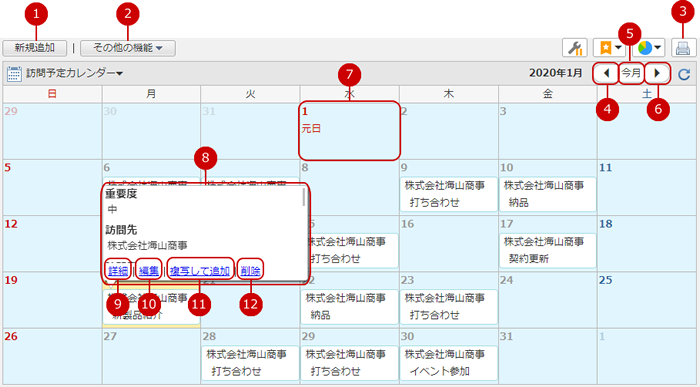The height and width of the screenshot is (387, 700).
Task: Open the 詳細 link in popup
Action: (118, 270)
